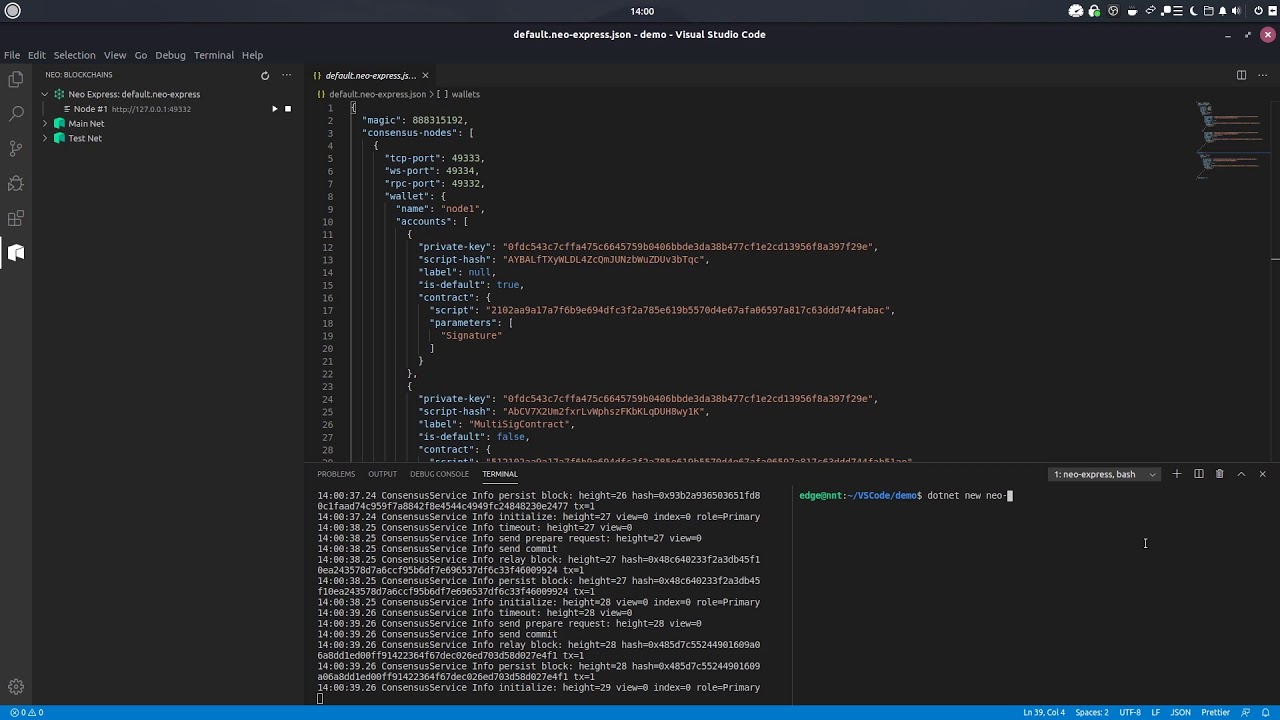Kill terminal using the trash icon
This screenshot has width=1280, height=720.
1219,474
